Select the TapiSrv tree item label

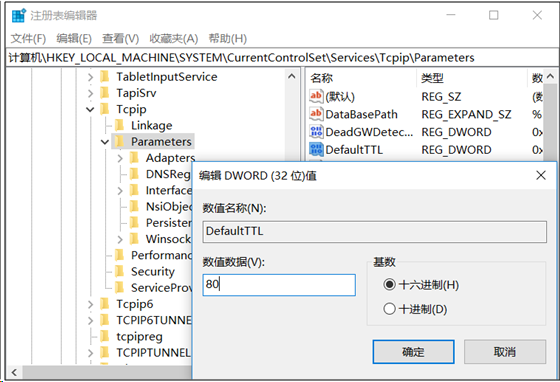click(136, 93)
